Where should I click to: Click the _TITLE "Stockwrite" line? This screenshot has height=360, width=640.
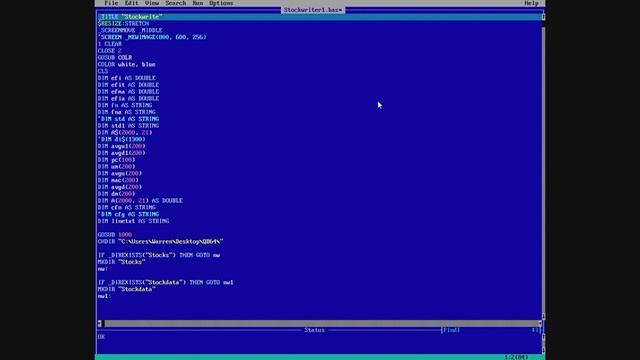click(130, 17)
